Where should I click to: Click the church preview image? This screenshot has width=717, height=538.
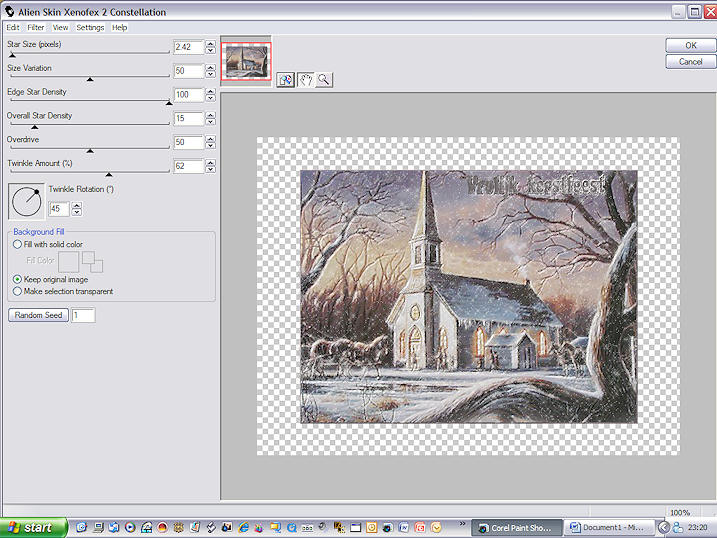(x=469, y=297)
